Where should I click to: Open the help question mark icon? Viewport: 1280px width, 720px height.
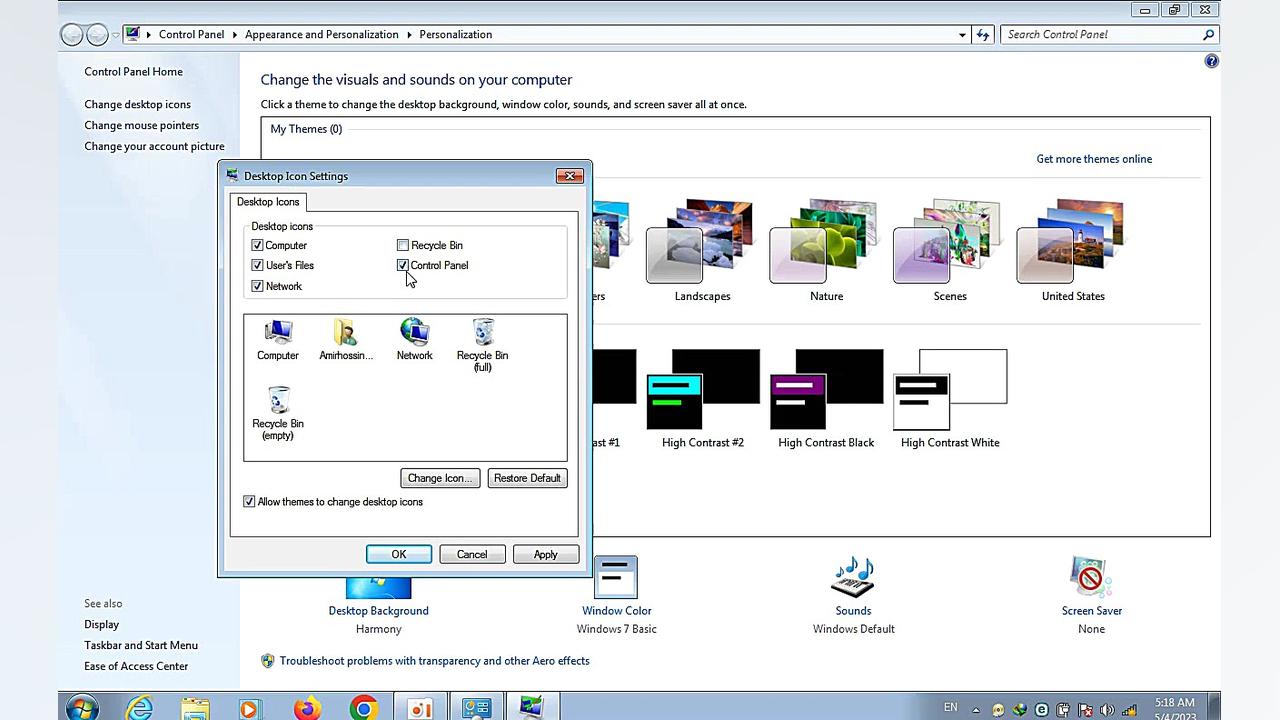(1211, 61)
